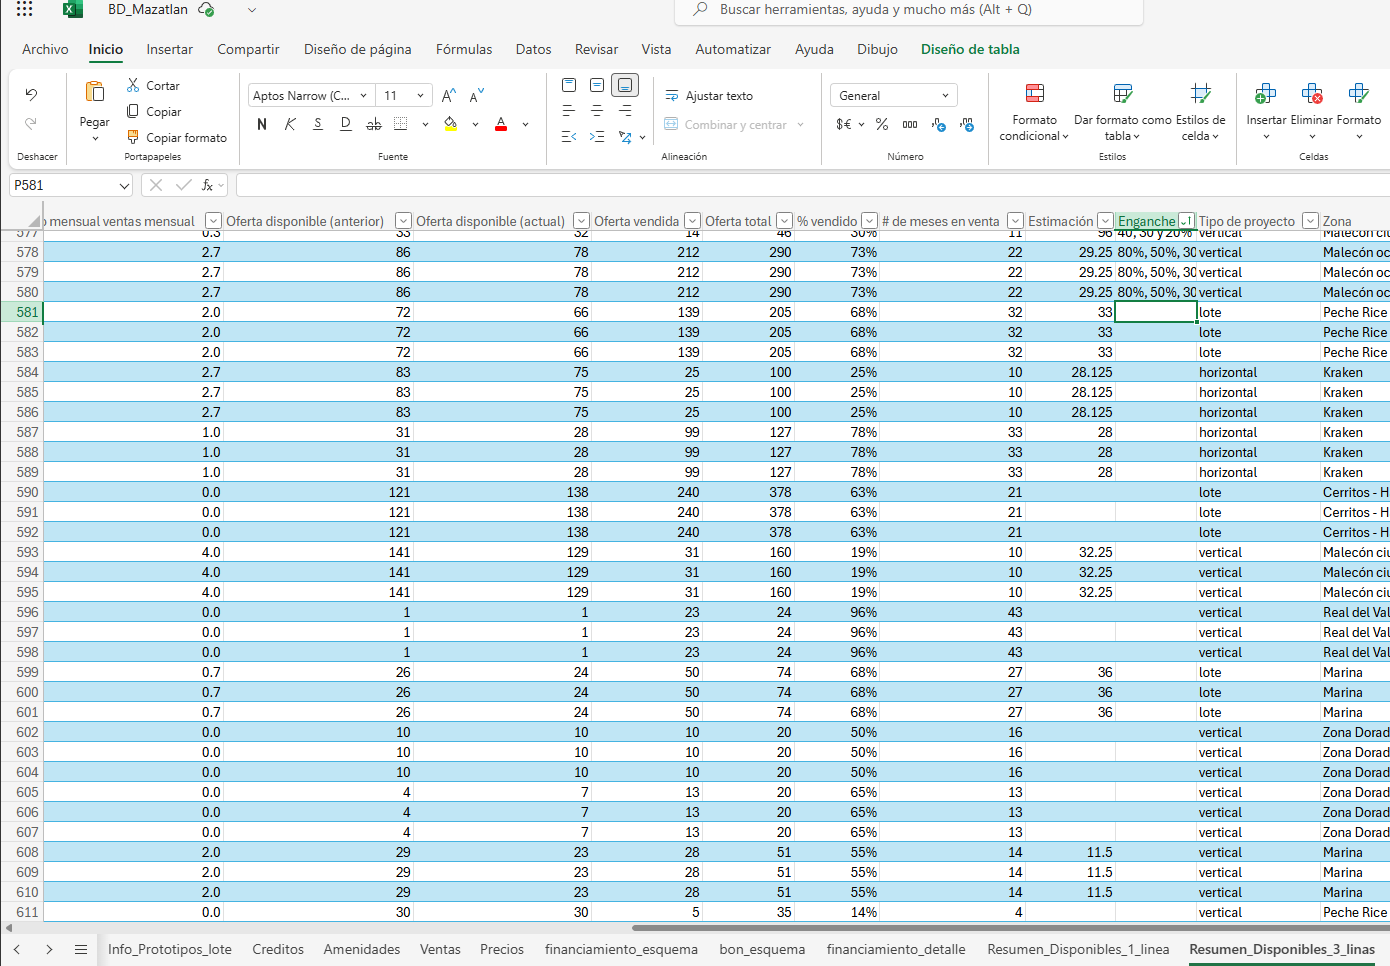Viewport: 1390px width, 966px height.
Task: Apply bold with the N button
Action: tap(262, 125)
